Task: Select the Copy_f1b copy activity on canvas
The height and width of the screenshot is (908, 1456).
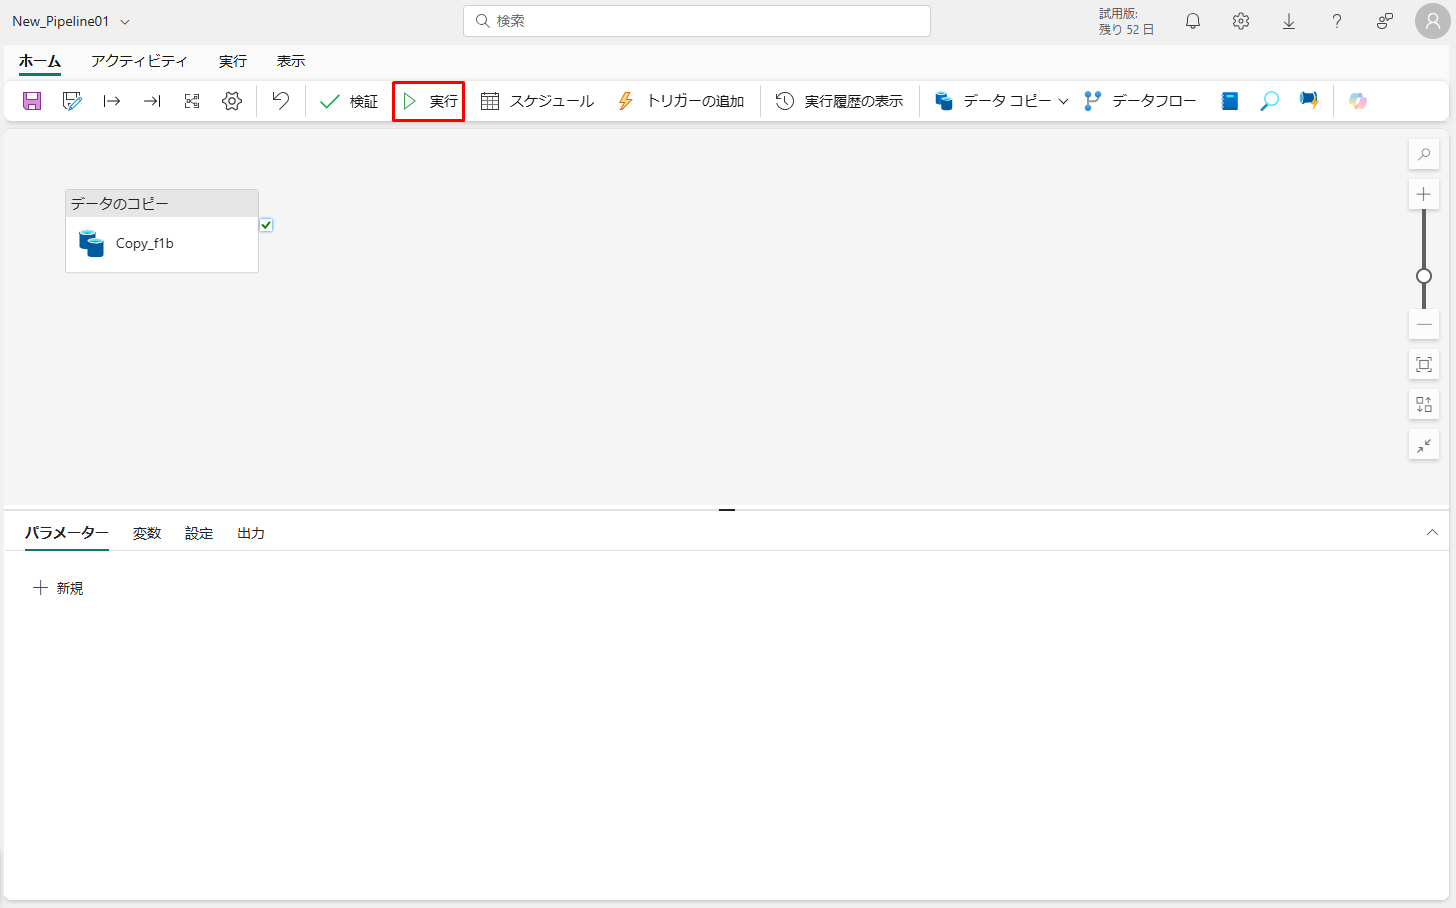Action: 162,244
